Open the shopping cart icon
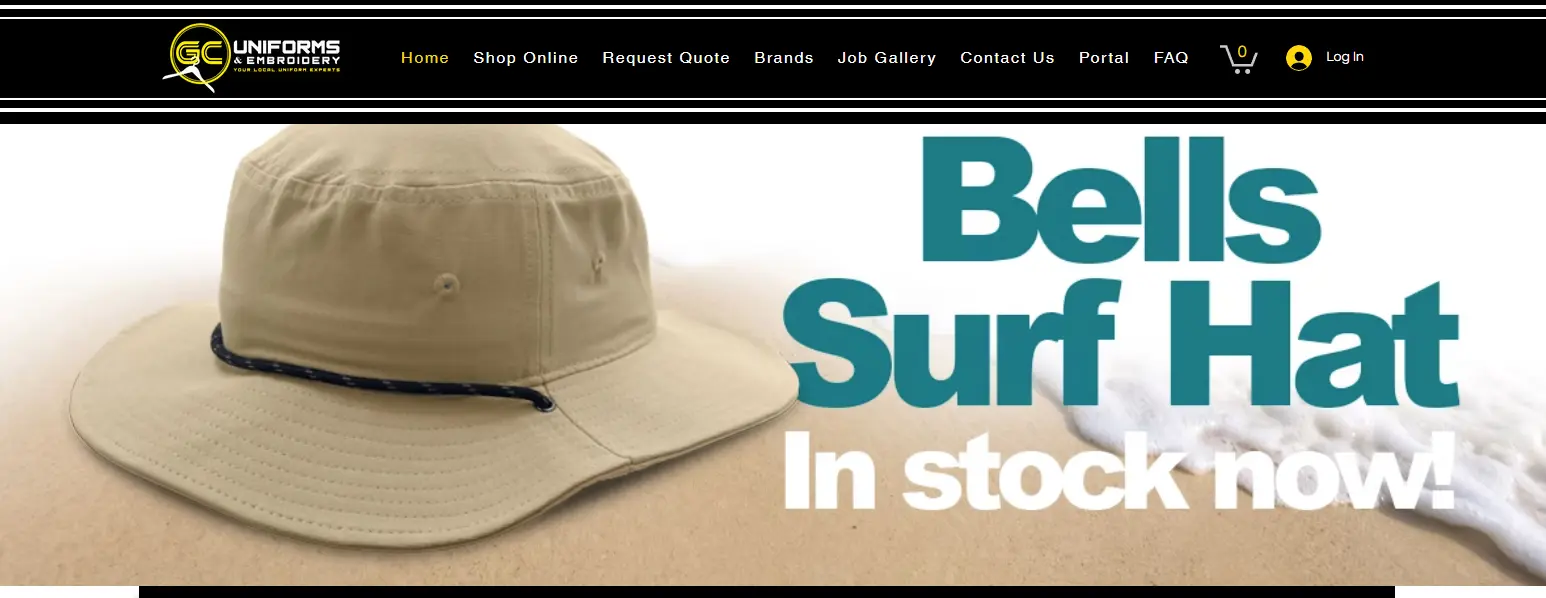Screen dimensions: 1546x598 coord(1238,60)
